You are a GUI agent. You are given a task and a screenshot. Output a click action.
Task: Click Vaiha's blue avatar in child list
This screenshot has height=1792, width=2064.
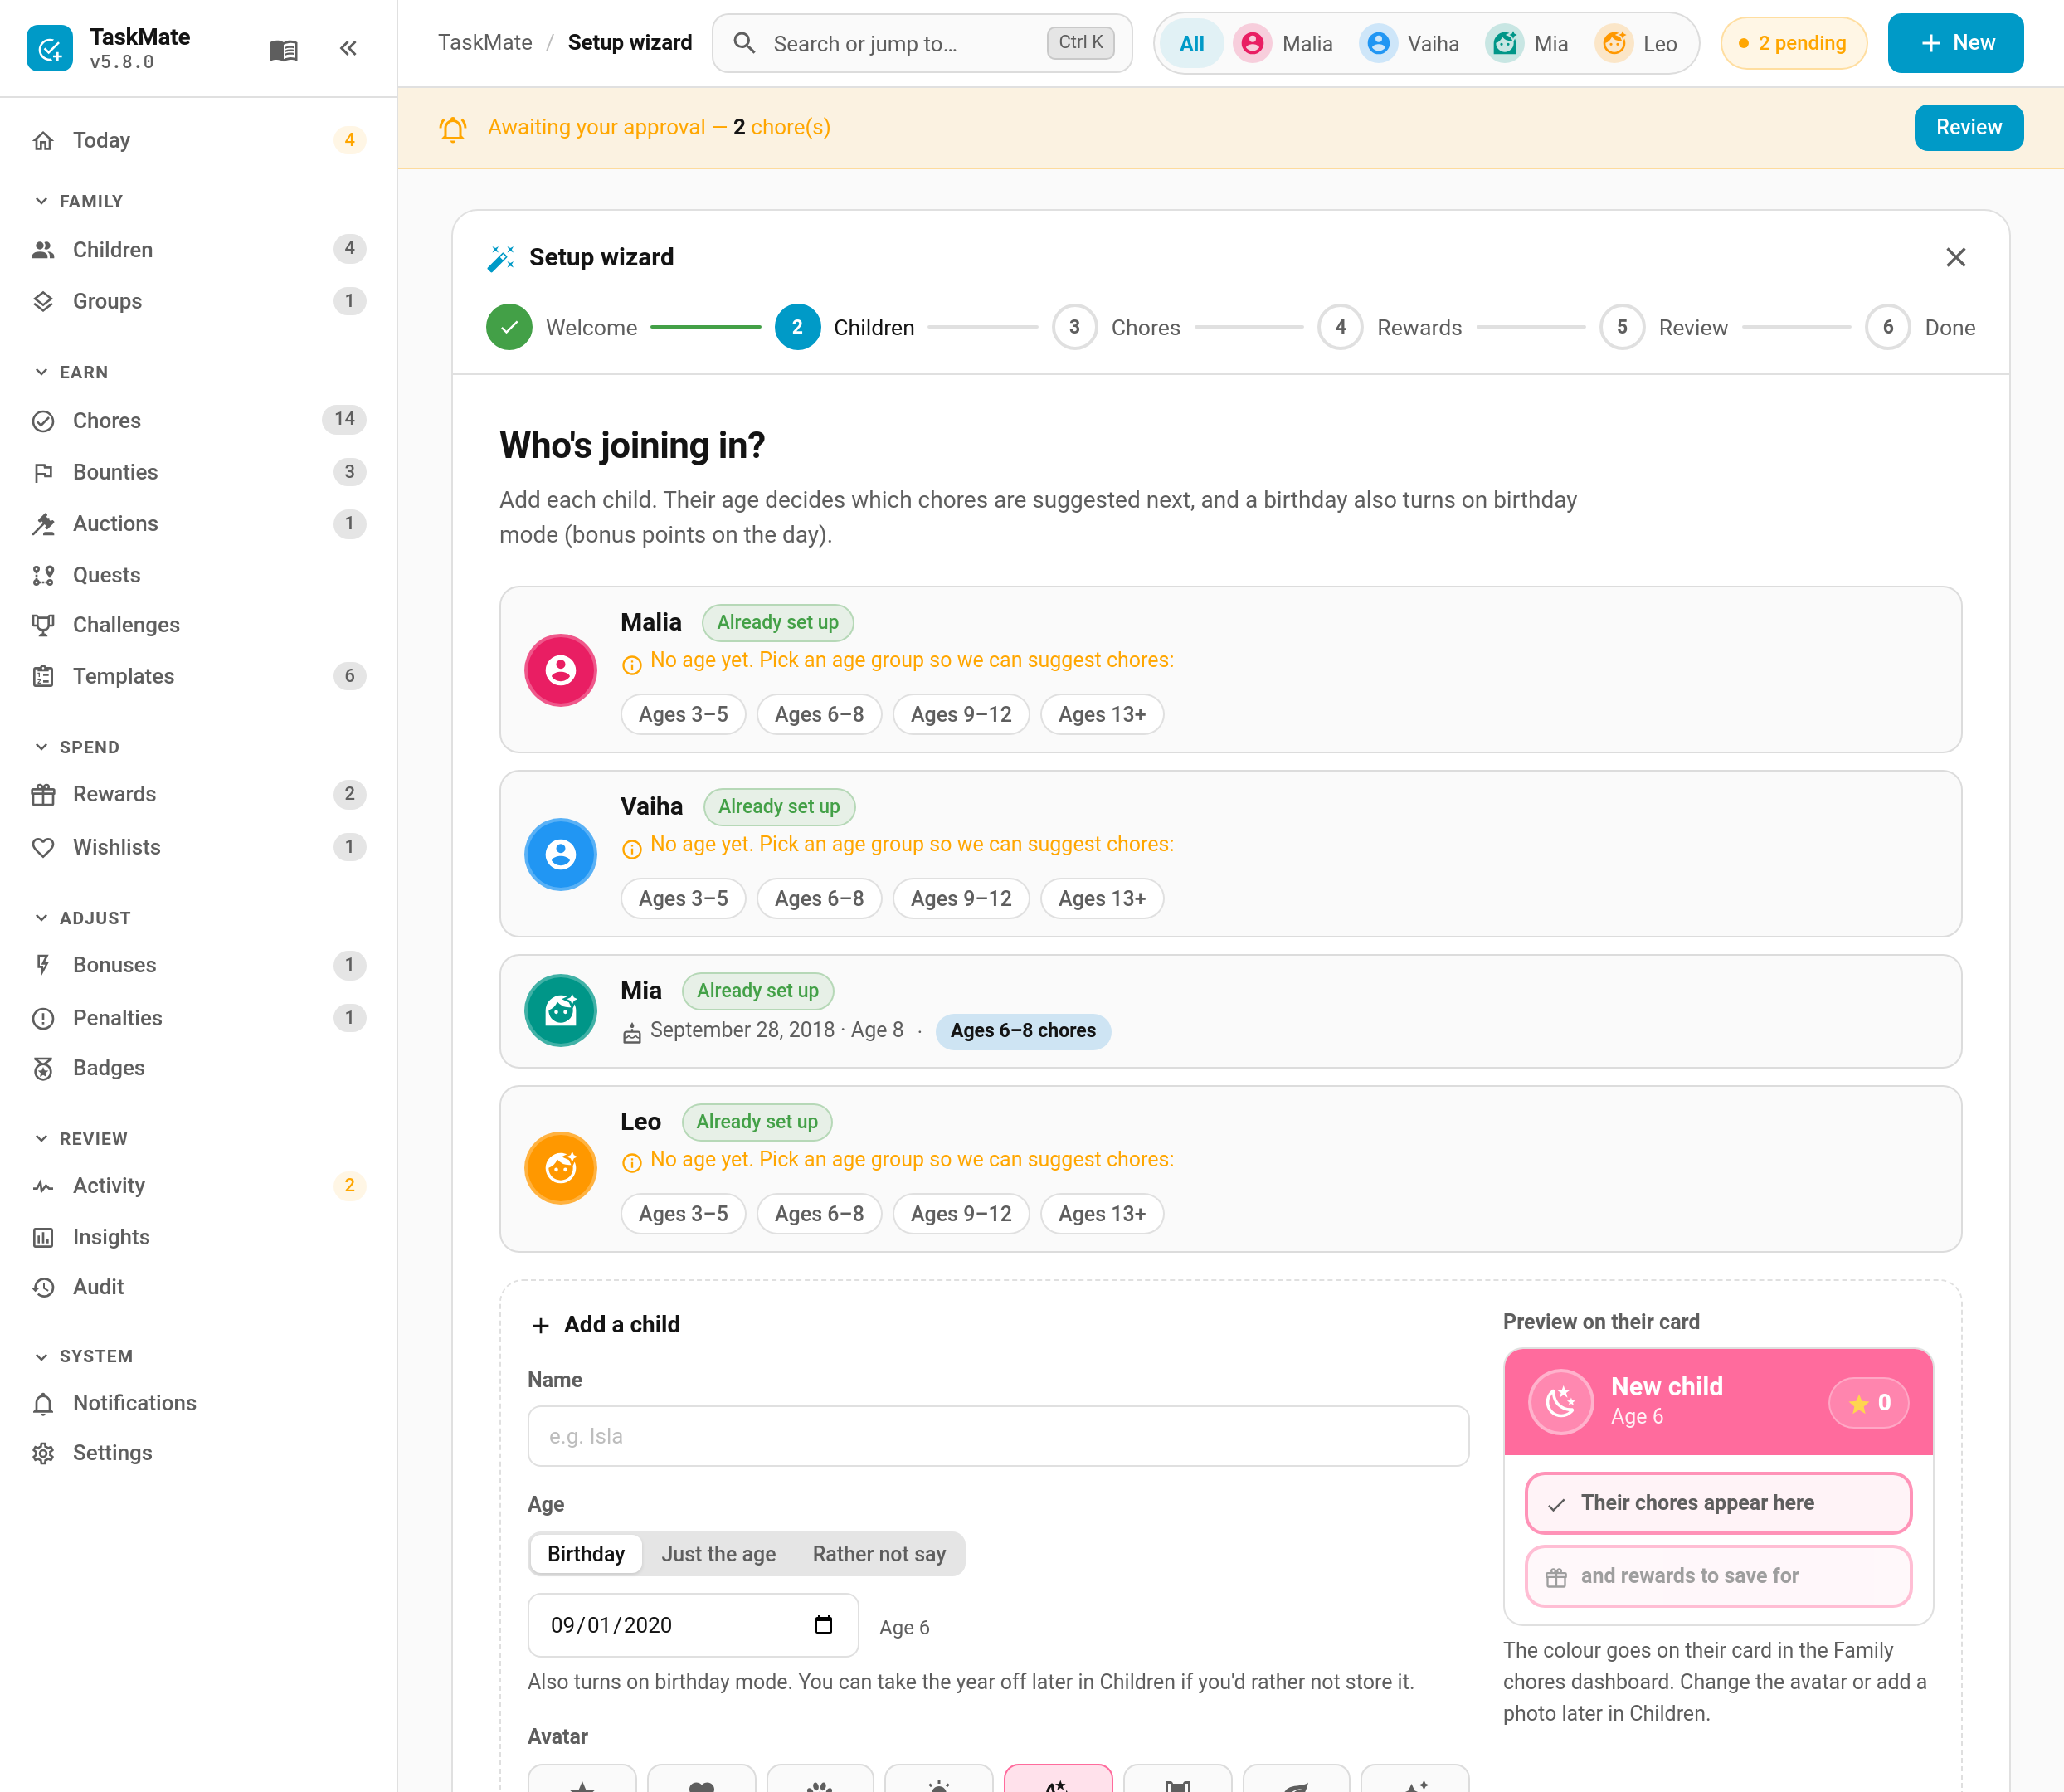560,854
